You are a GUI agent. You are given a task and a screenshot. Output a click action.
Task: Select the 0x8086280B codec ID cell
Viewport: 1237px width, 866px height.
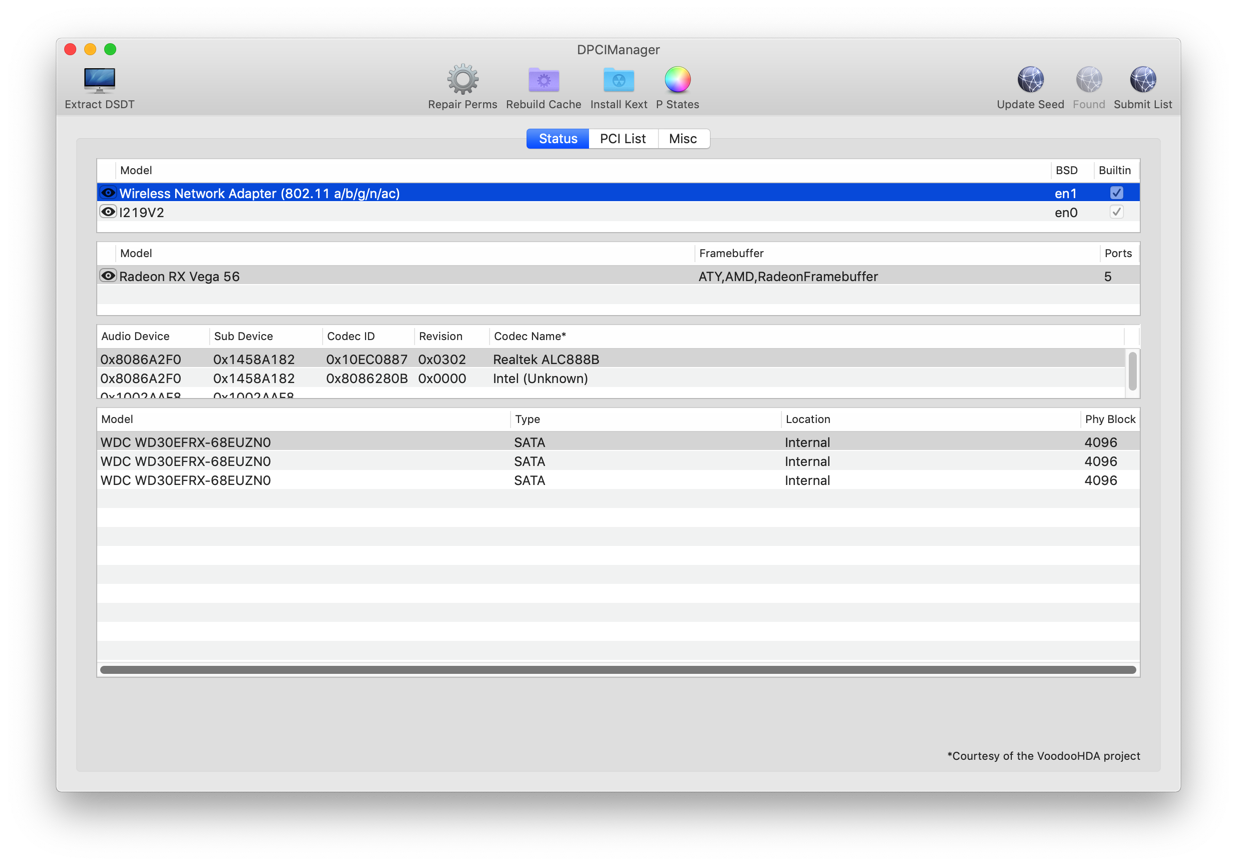(x=367, y=378)
